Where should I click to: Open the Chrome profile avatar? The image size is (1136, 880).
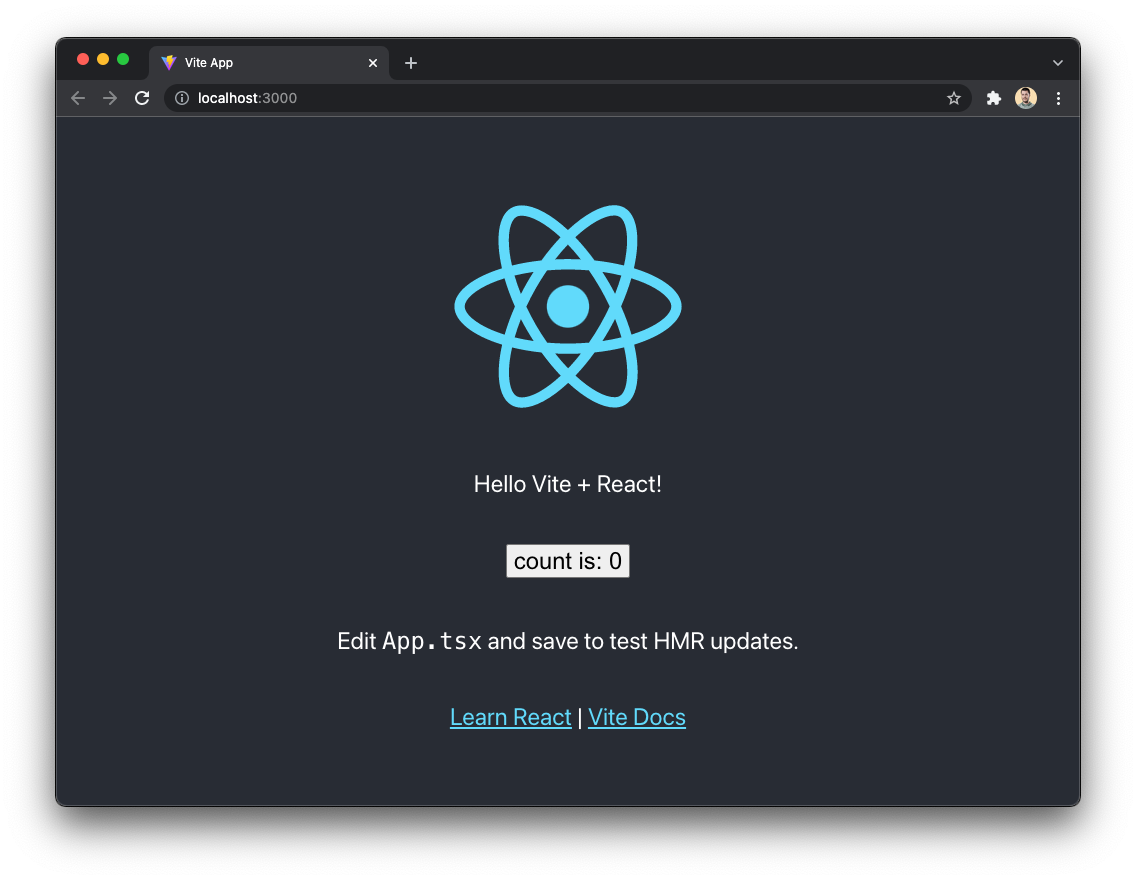click(x=1026, y=98)
